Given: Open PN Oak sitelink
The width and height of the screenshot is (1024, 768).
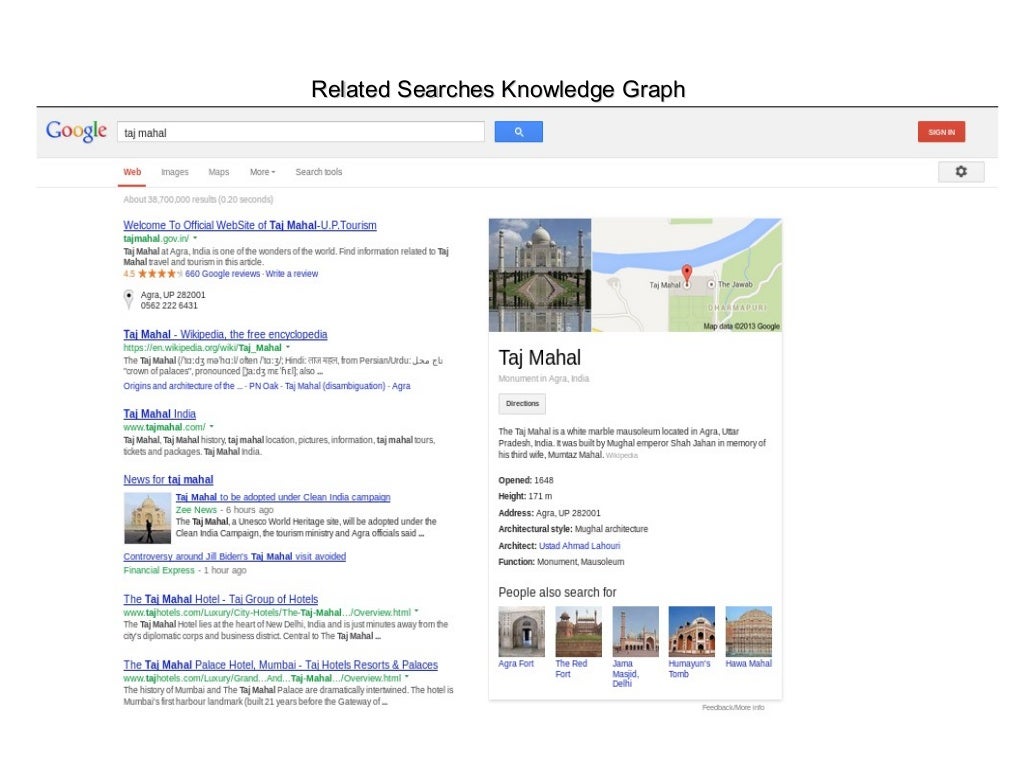Looking at the screenshot, I should point(264,386).
